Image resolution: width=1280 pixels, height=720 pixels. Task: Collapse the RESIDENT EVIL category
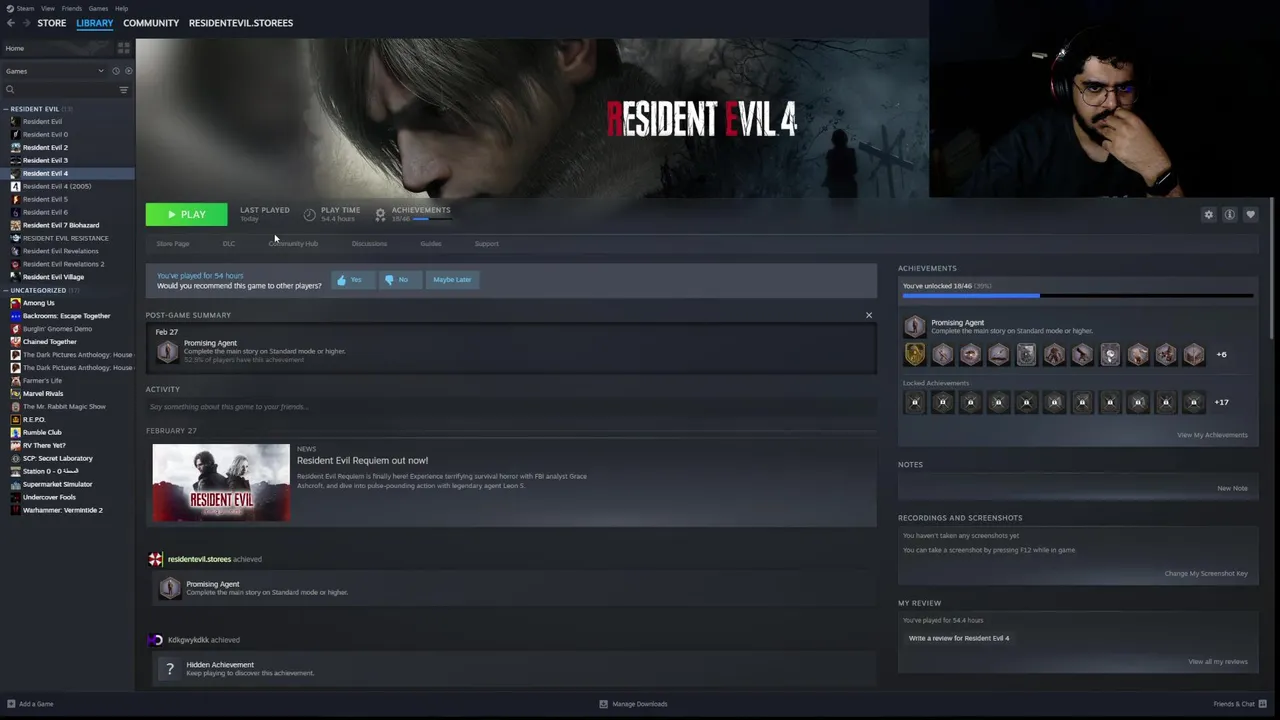click(6, 109)
